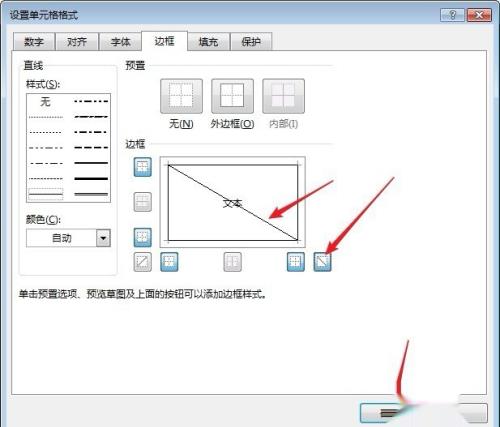500x427 pixels.
Task: Select the 边框 tab
Action: click(x=164, y=41)
